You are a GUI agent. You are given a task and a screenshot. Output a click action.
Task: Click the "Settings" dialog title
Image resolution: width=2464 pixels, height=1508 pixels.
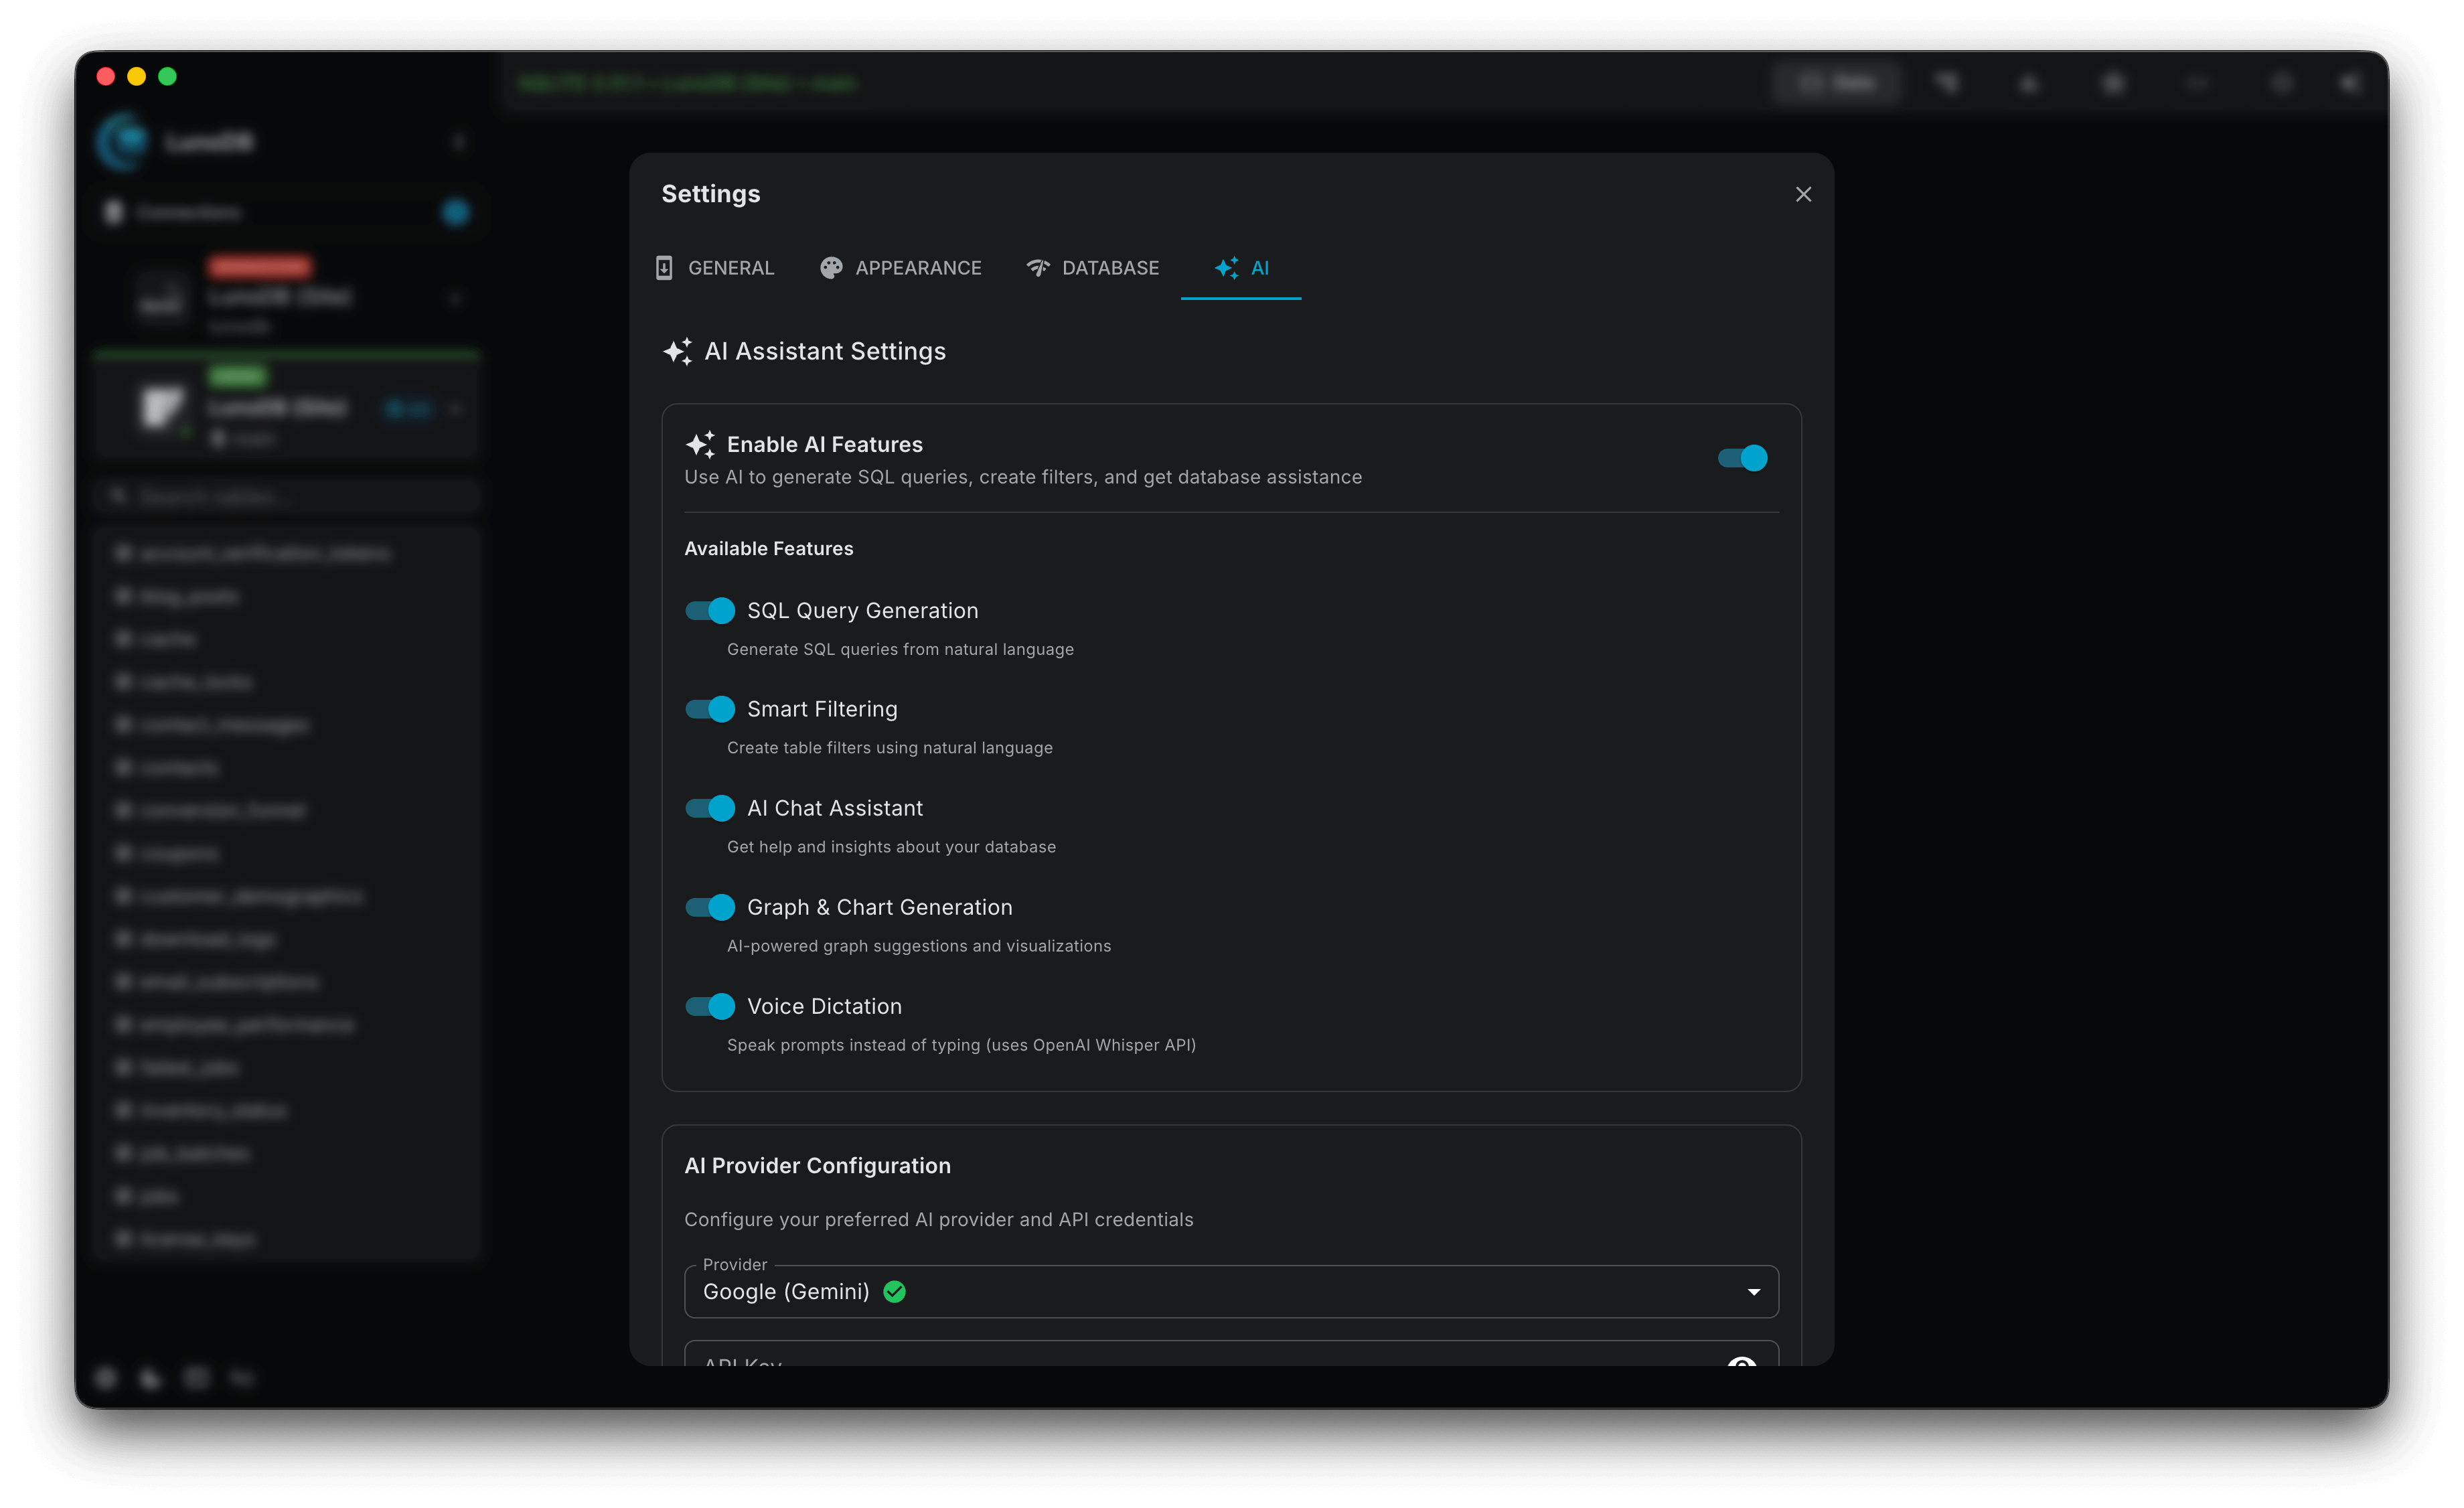coord(711,194)
